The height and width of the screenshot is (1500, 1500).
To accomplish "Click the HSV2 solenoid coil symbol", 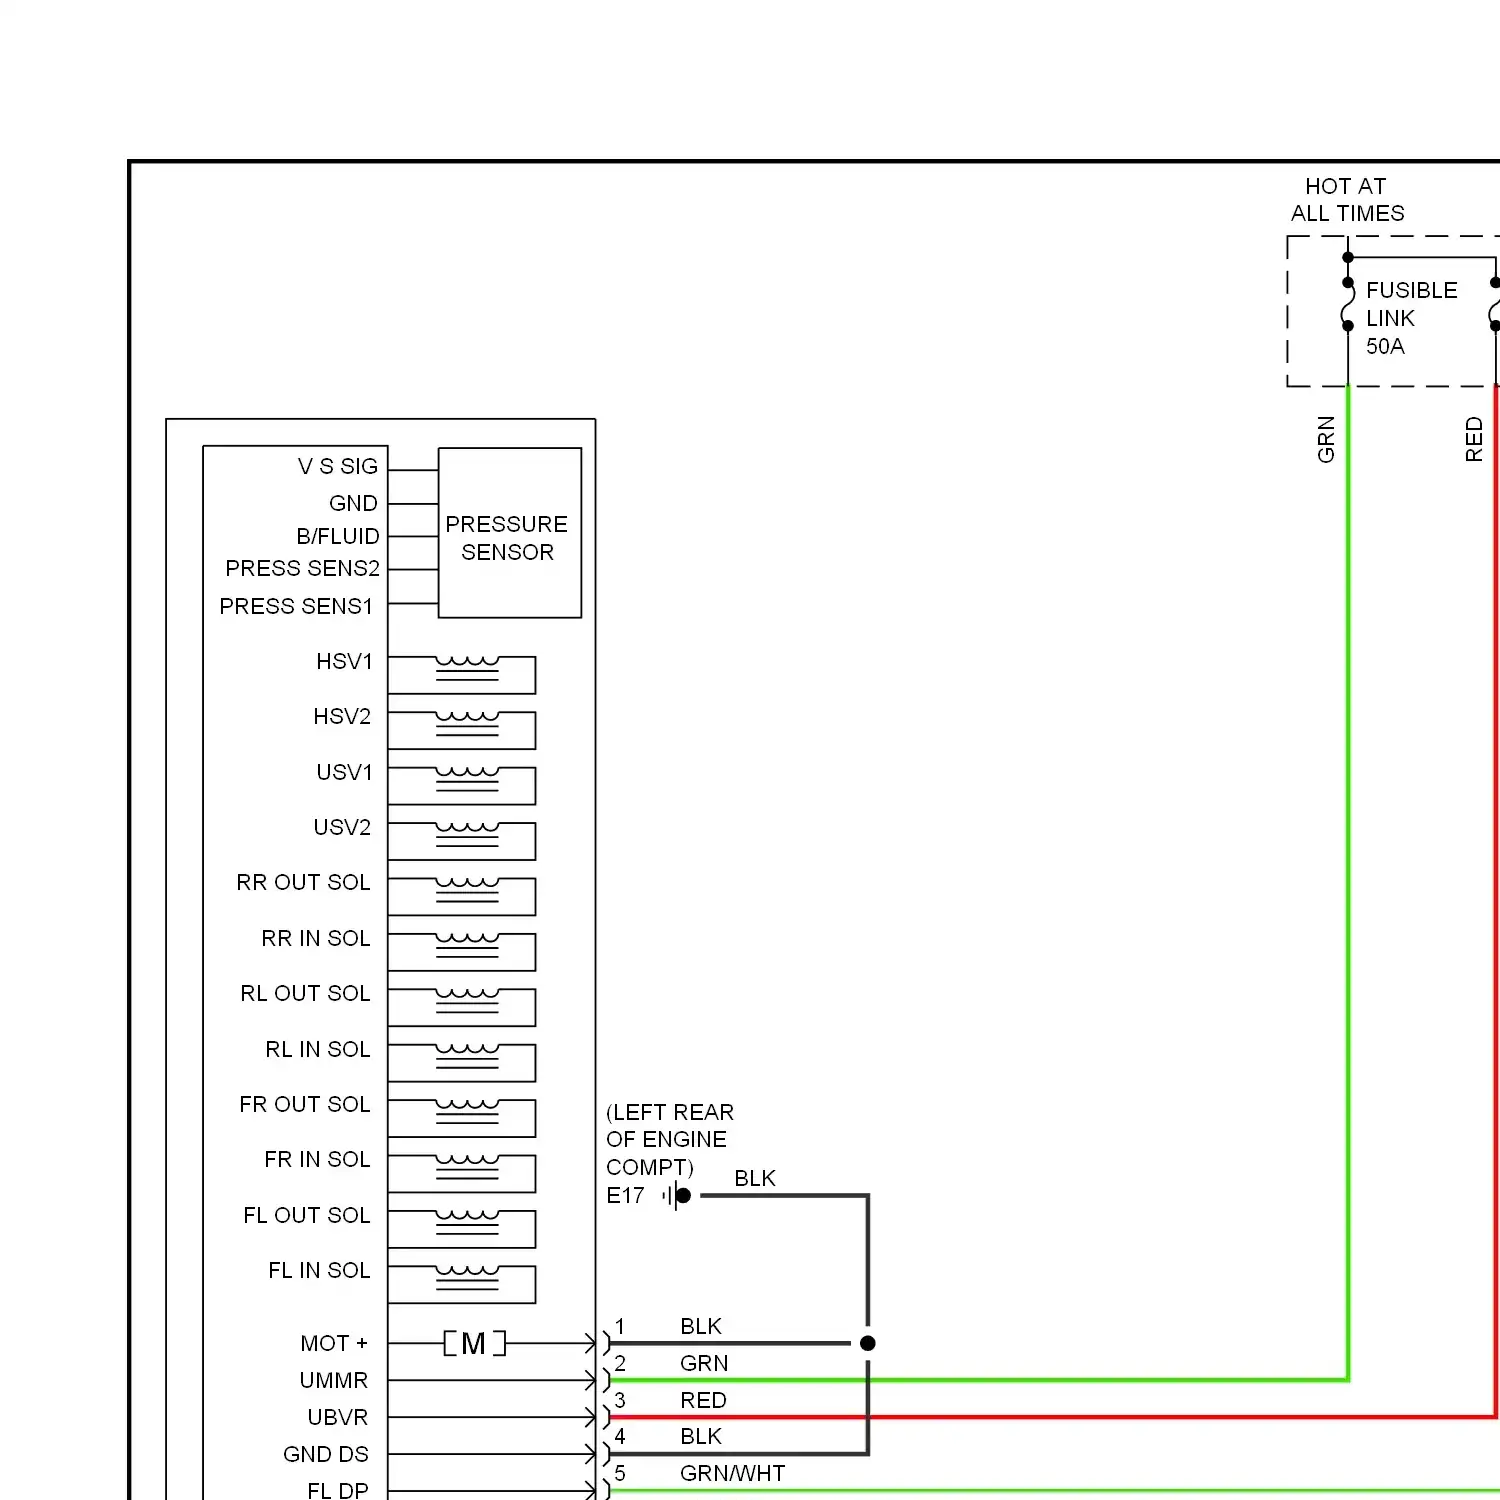I will pos(467,724).
